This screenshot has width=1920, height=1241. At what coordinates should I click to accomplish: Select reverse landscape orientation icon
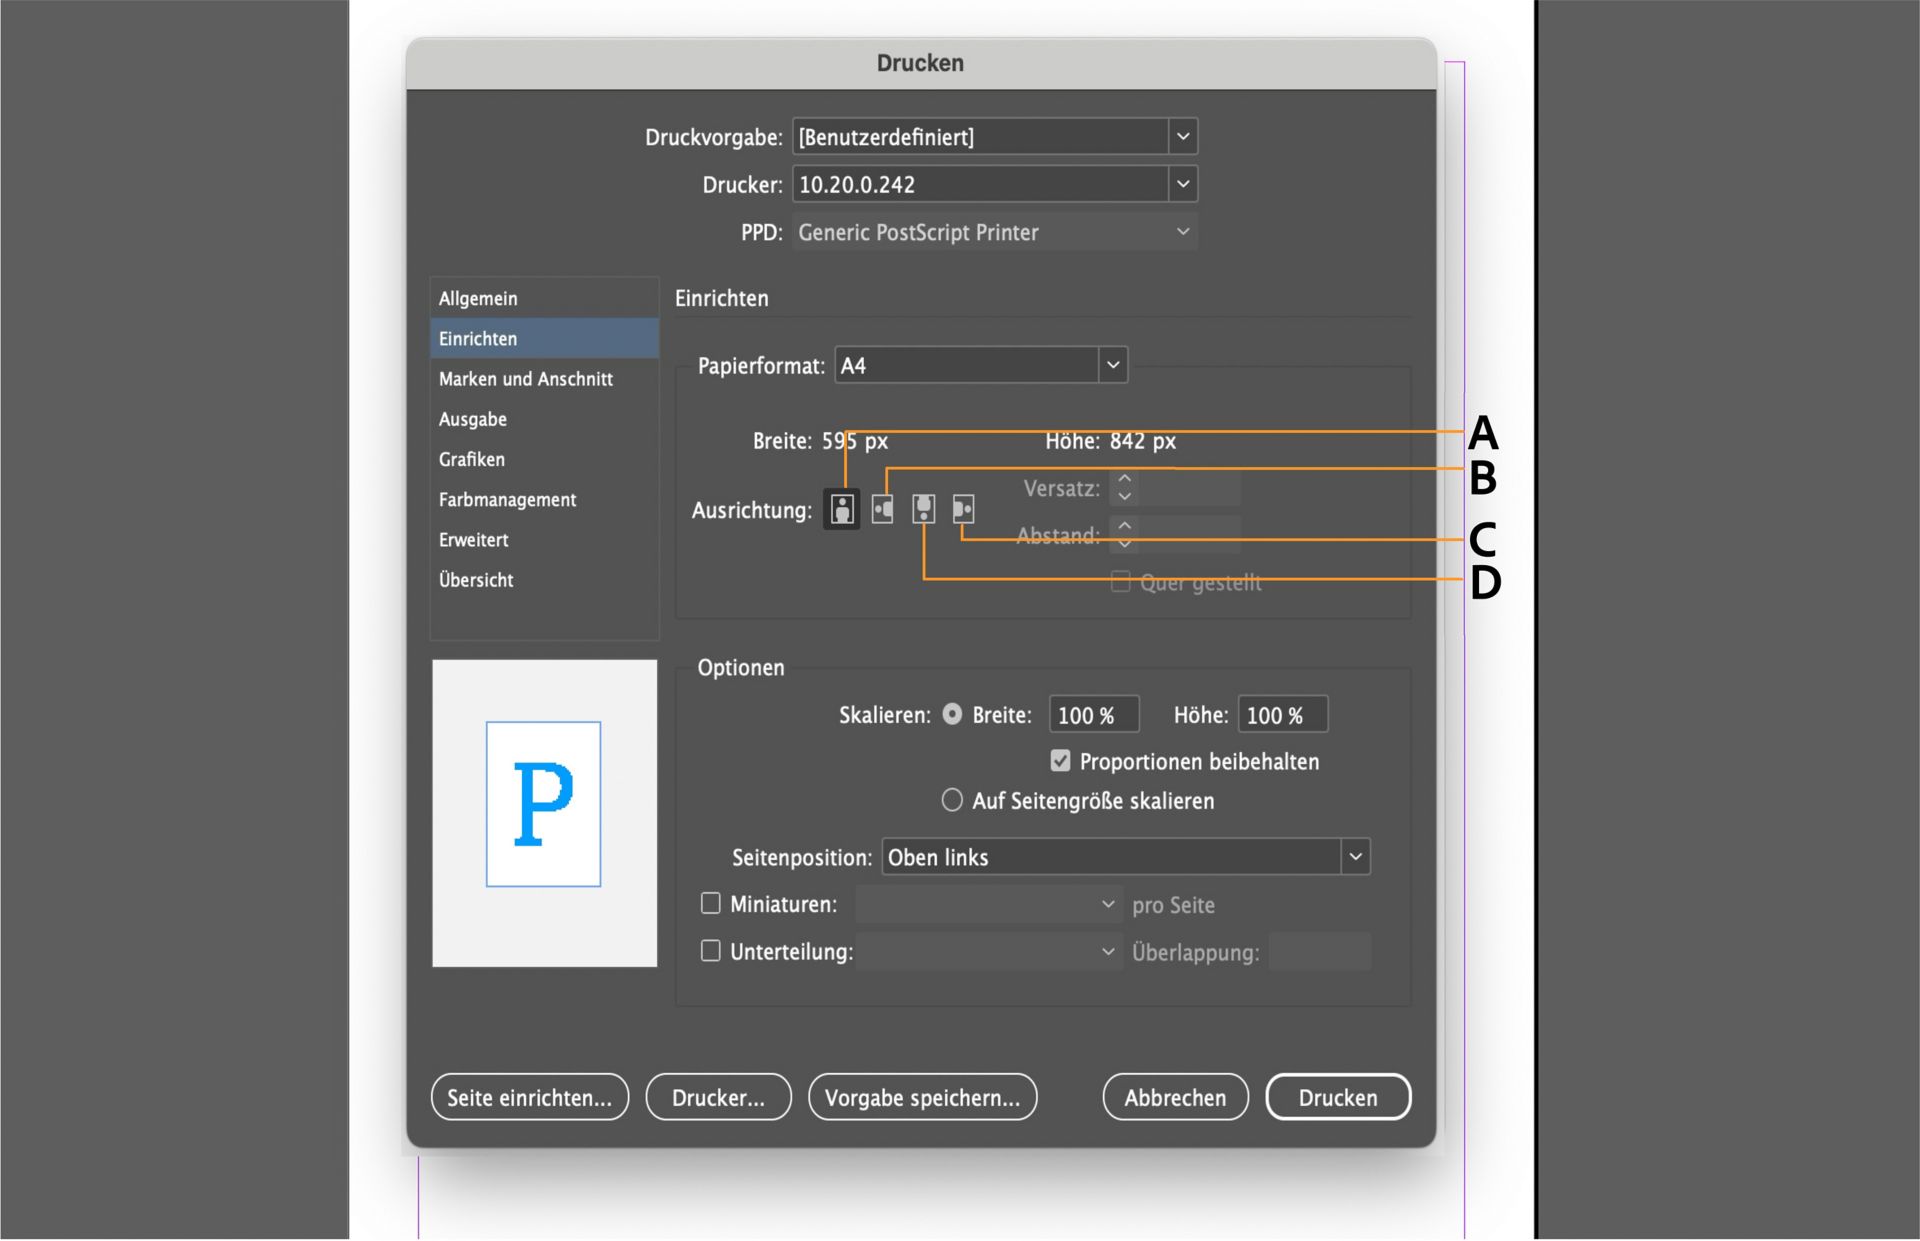963,510
